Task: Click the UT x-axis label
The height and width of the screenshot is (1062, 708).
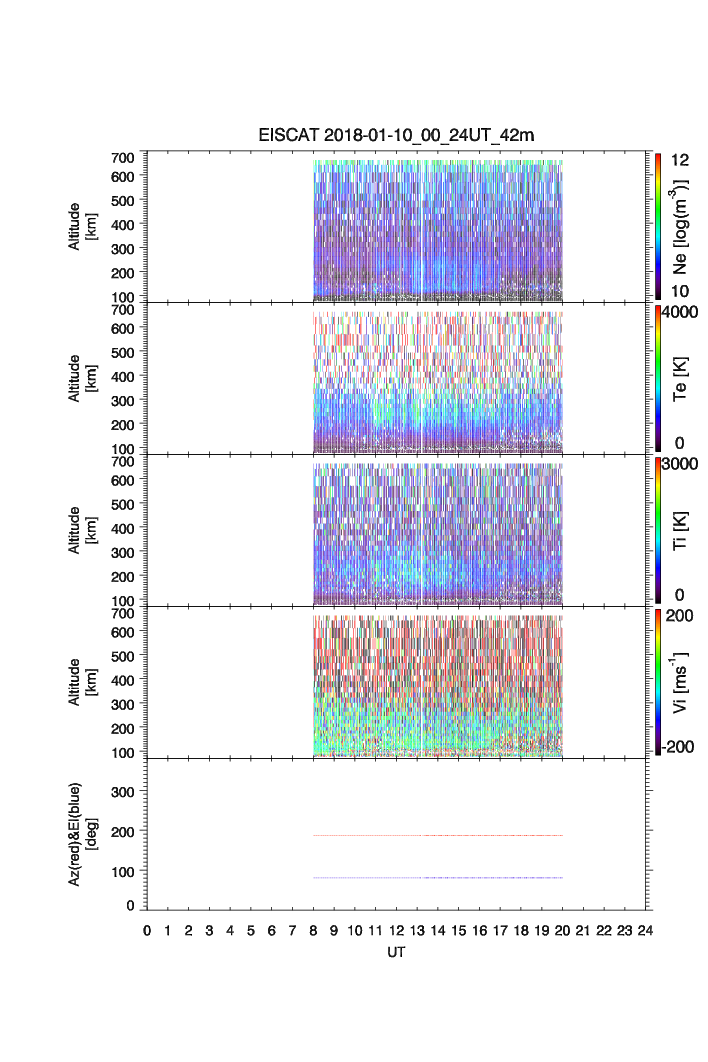Action: pos(397,952)
